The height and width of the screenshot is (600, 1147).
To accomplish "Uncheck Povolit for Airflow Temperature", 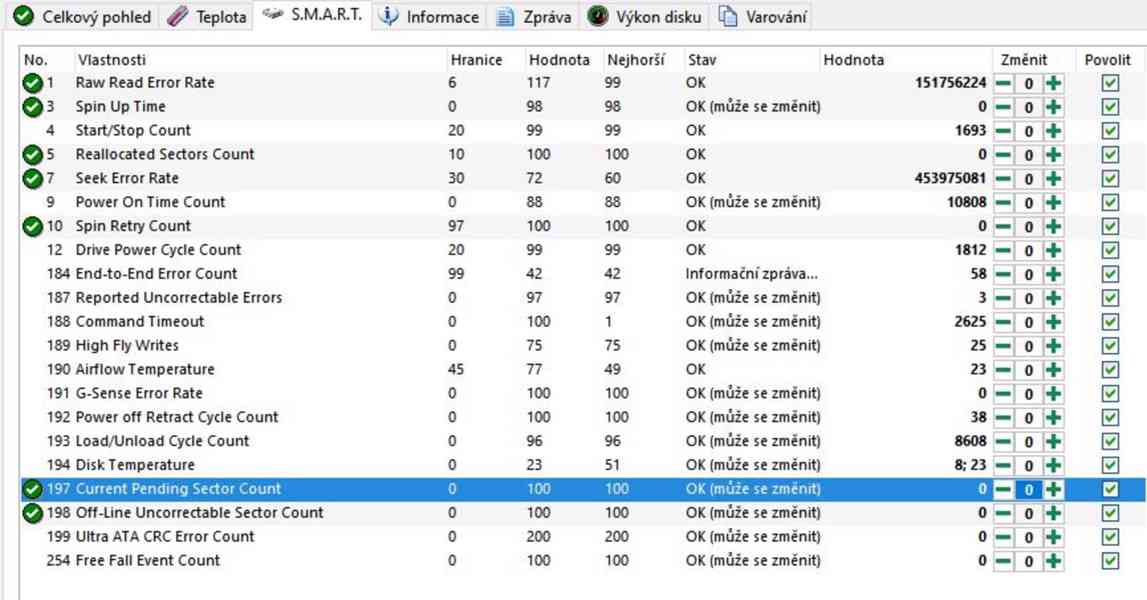I will pyautogui.click(x=1110, y=370).
